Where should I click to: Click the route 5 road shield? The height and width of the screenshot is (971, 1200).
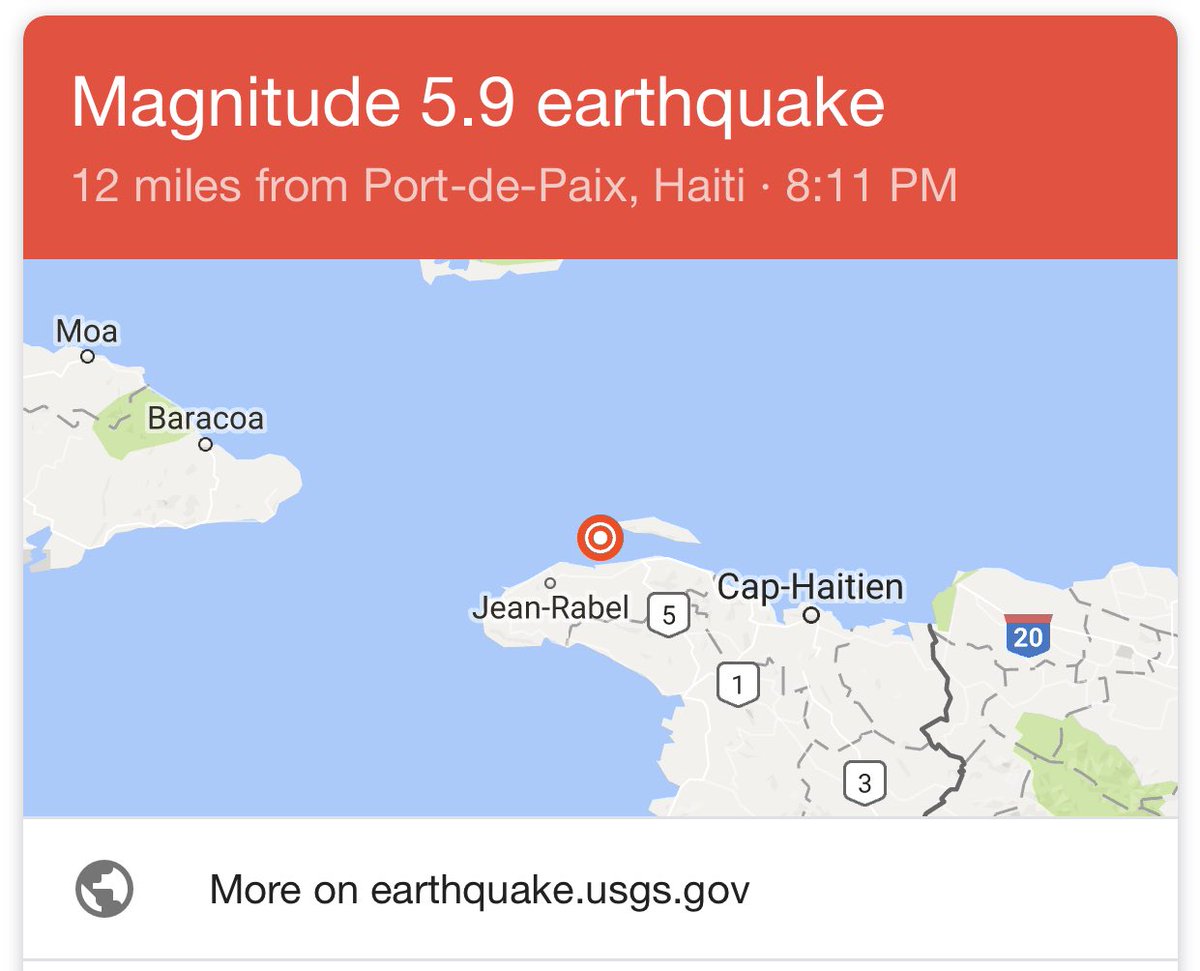click(x=669, y=614)
